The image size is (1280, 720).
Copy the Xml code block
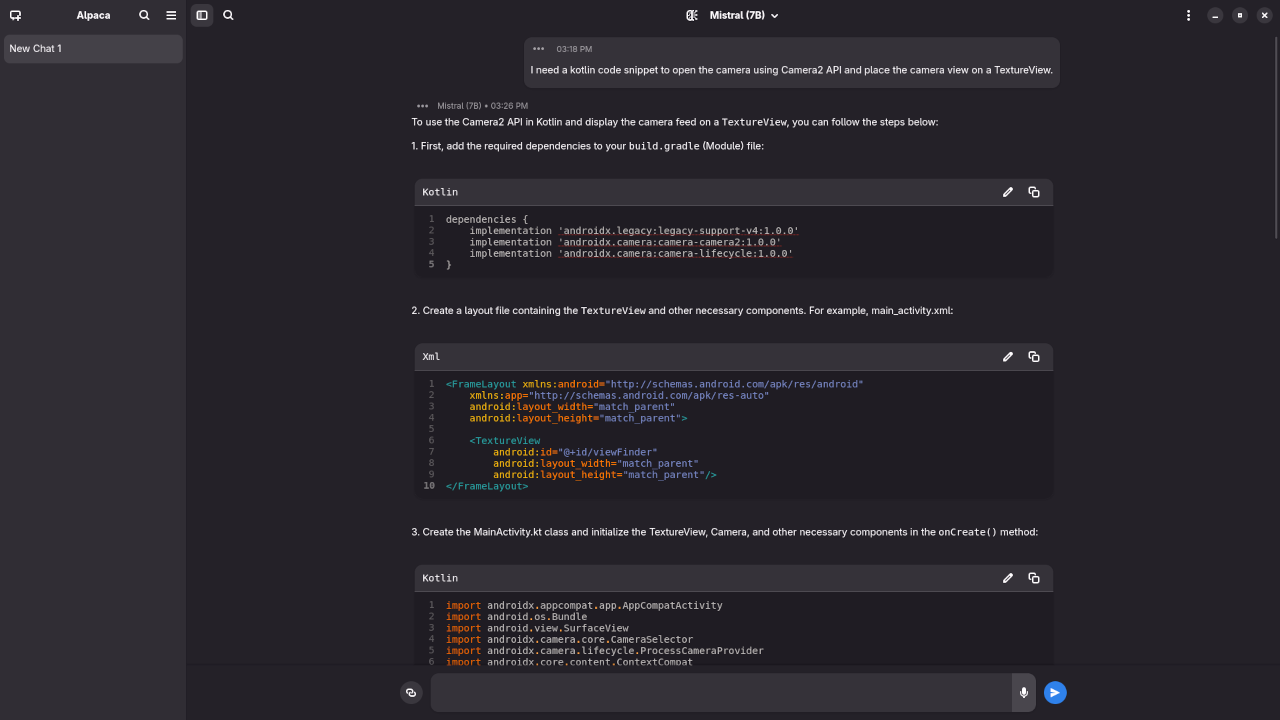coord(1034,357)
